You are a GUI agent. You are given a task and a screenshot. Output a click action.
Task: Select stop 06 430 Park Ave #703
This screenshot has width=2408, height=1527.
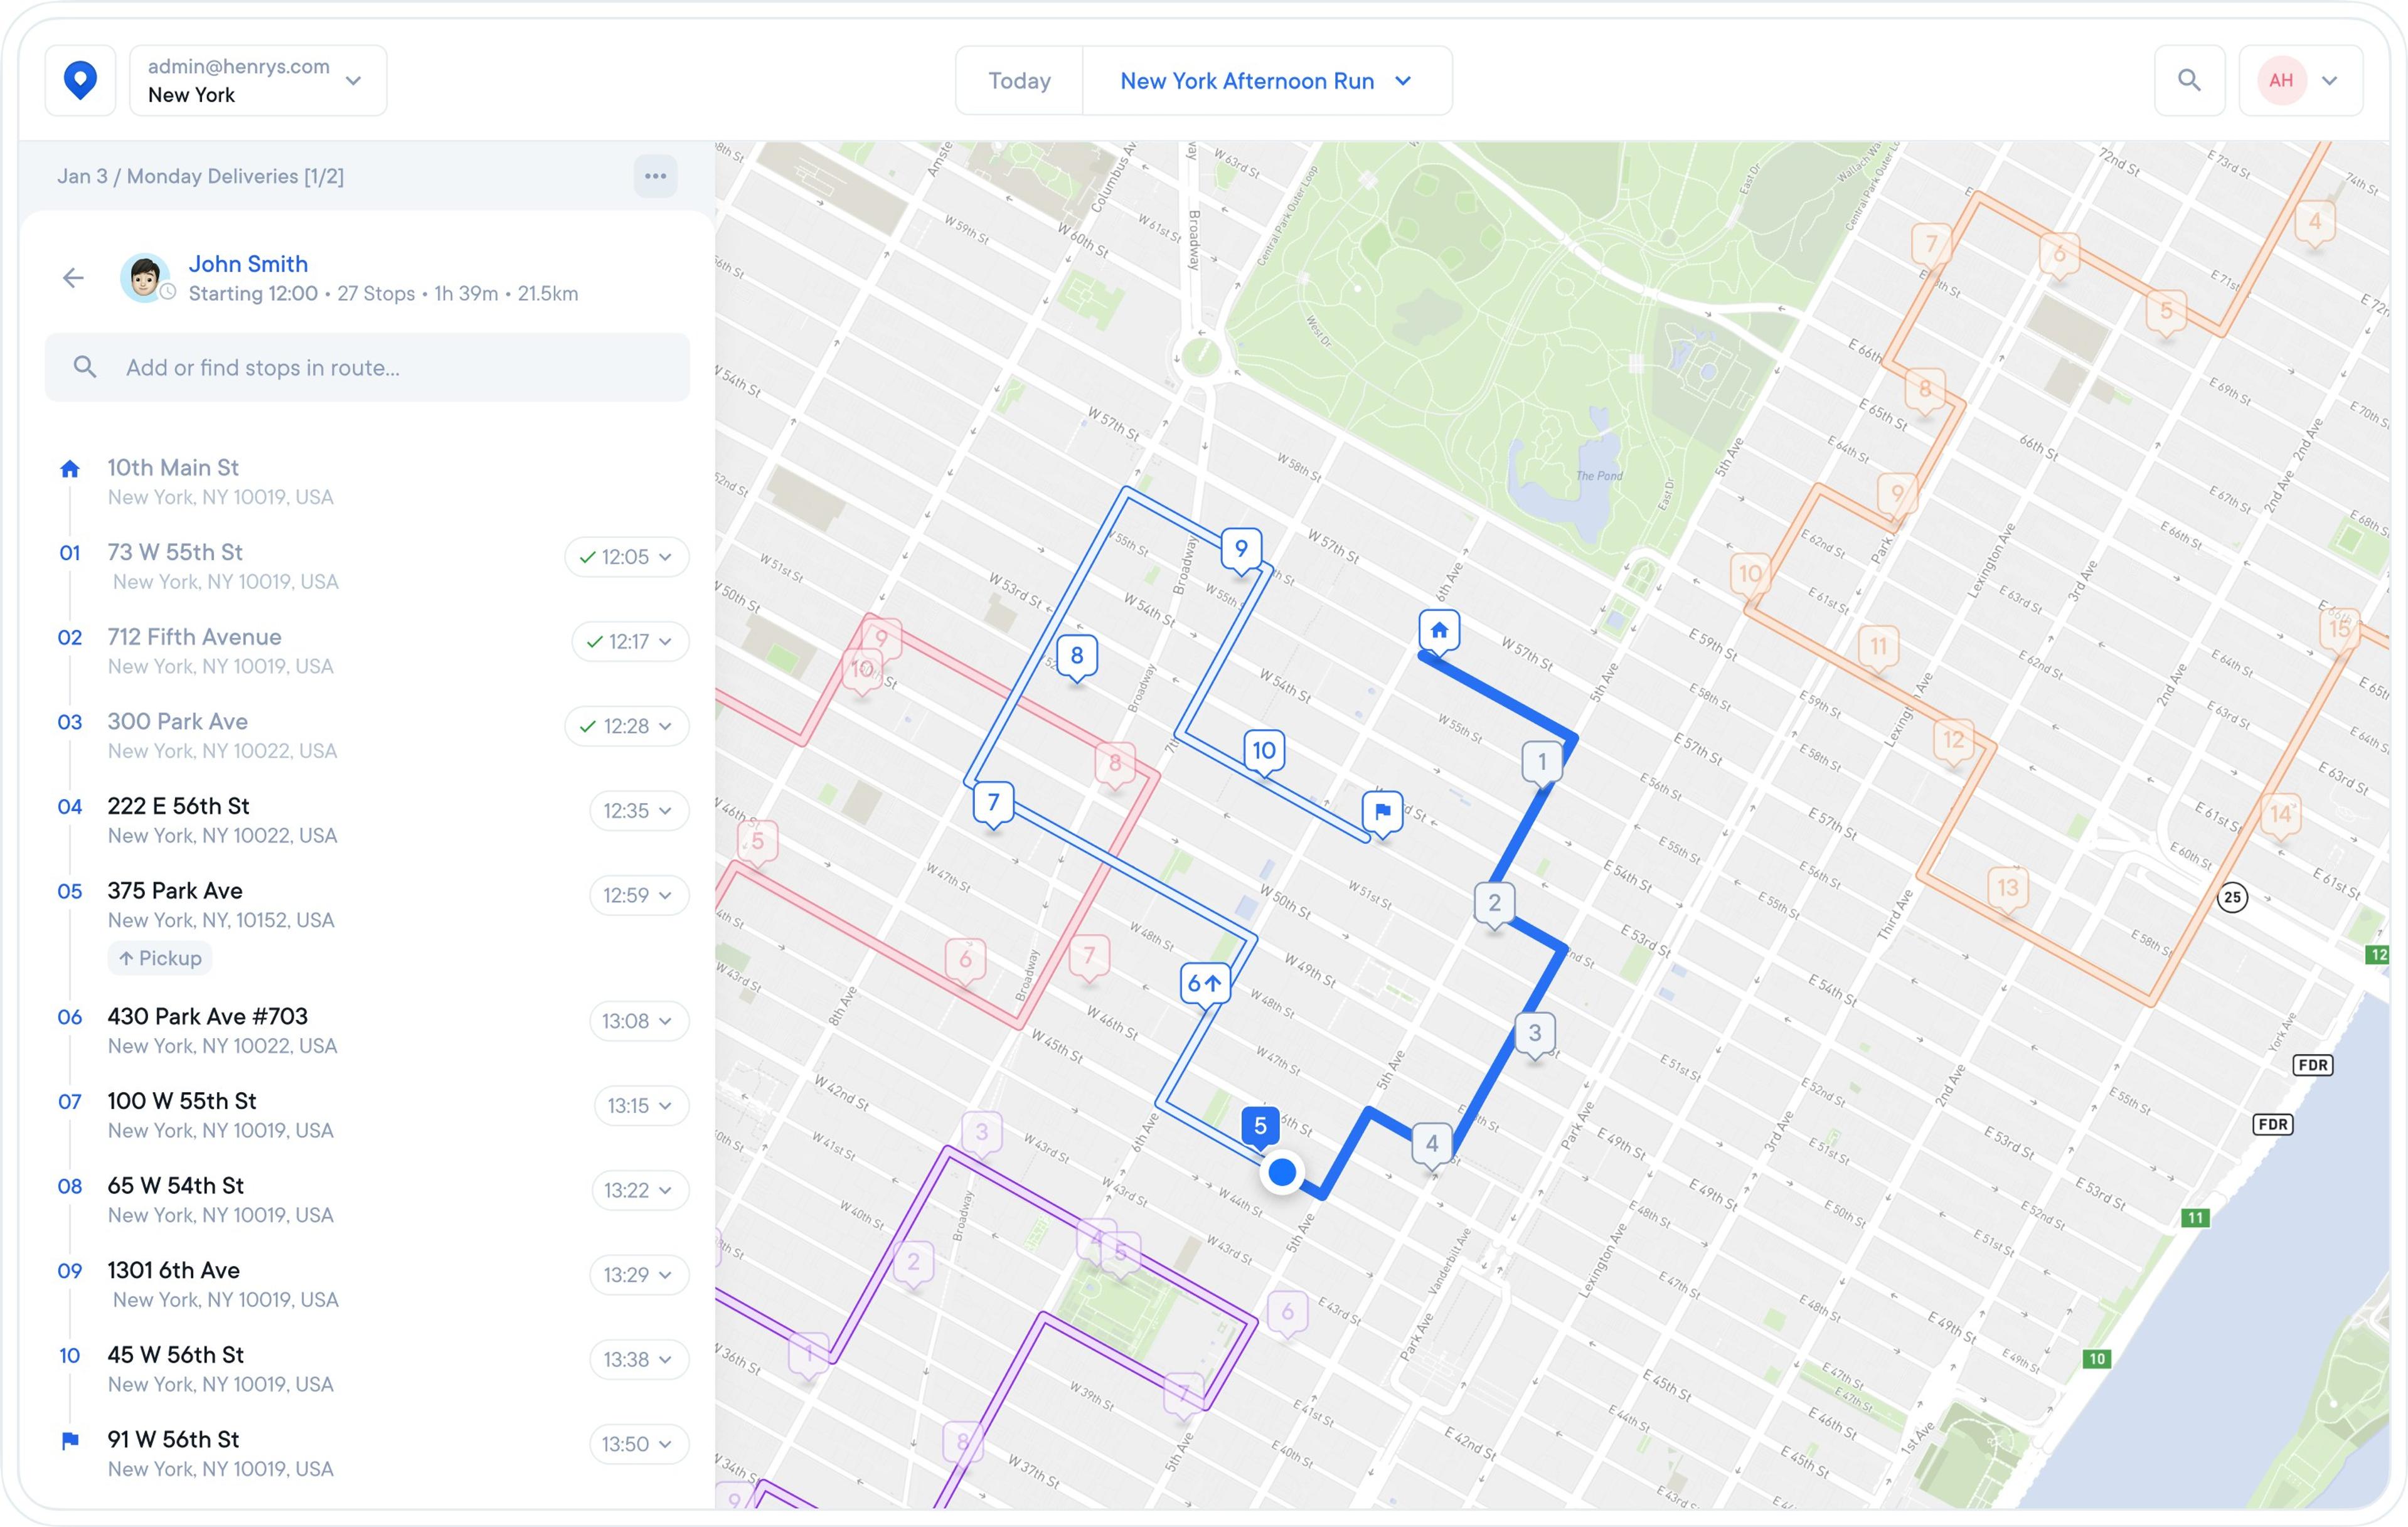pyautogui.click(x=367, y=1030)
